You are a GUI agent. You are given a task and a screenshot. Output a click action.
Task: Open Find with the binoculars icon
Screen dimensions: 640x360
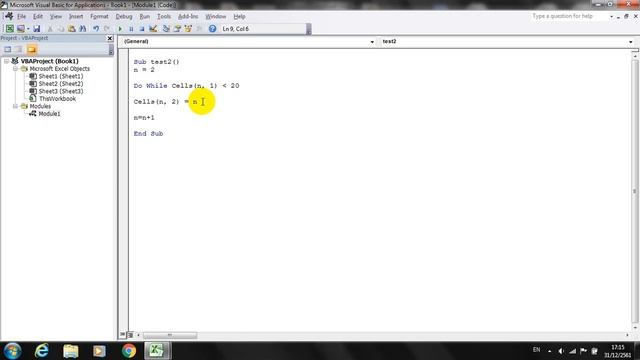click(83, 29)
